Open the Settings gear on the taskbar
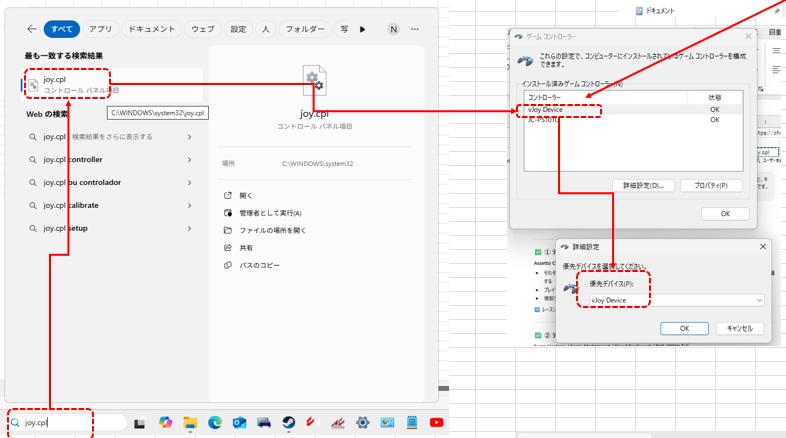 362,423
